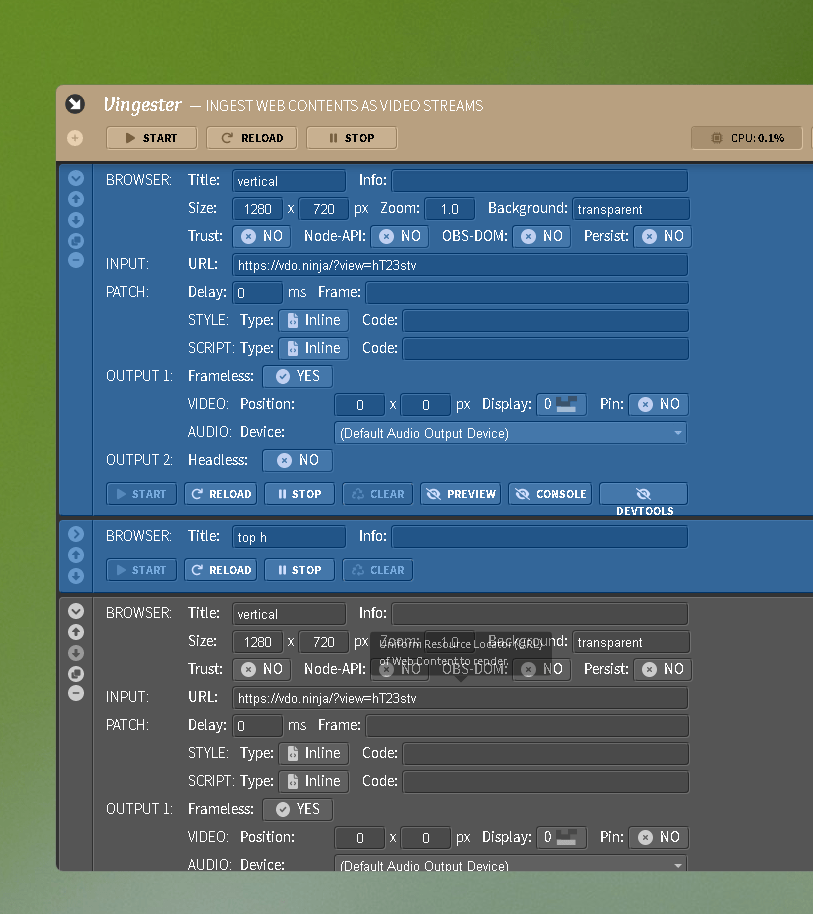Edit Zoom field in first vertical browser

click(x=450, y=209)
